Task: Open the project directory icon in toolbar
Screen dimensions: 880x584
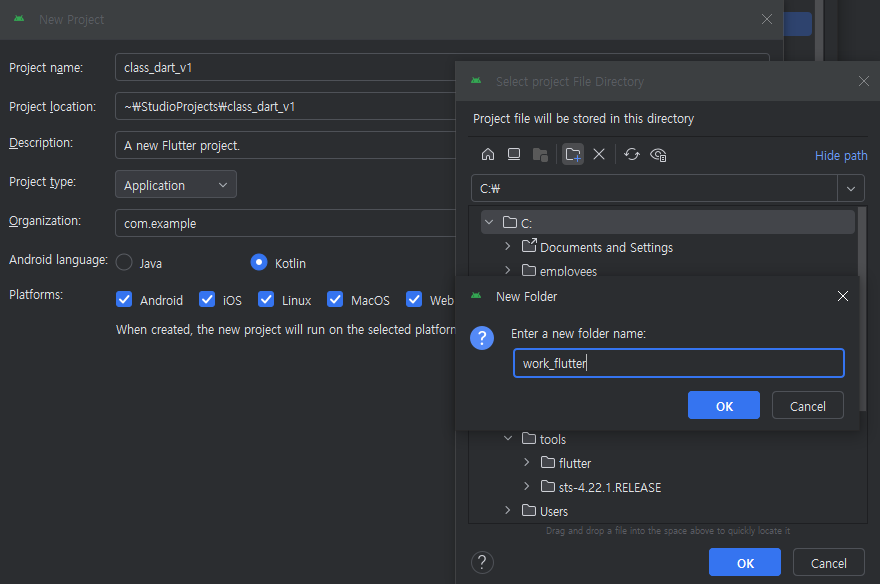Action: pyautogui.click(x=540, y=154)
